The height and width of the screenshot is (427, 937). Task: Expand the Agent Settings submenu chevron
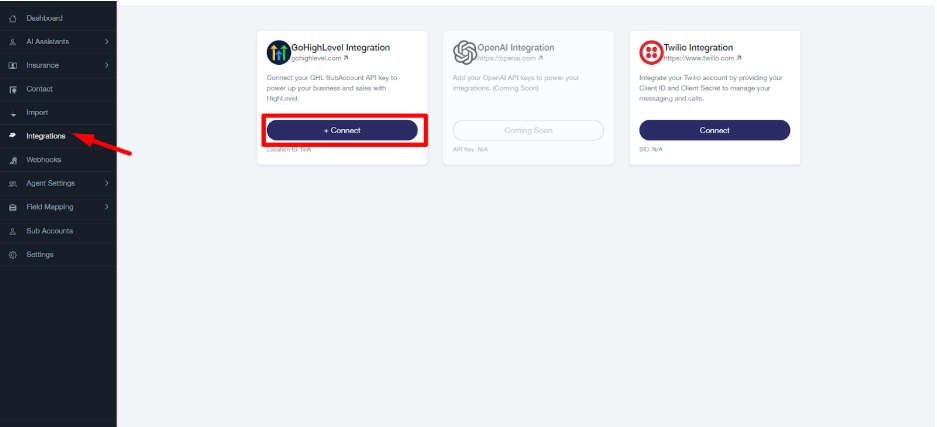(106, 183)
